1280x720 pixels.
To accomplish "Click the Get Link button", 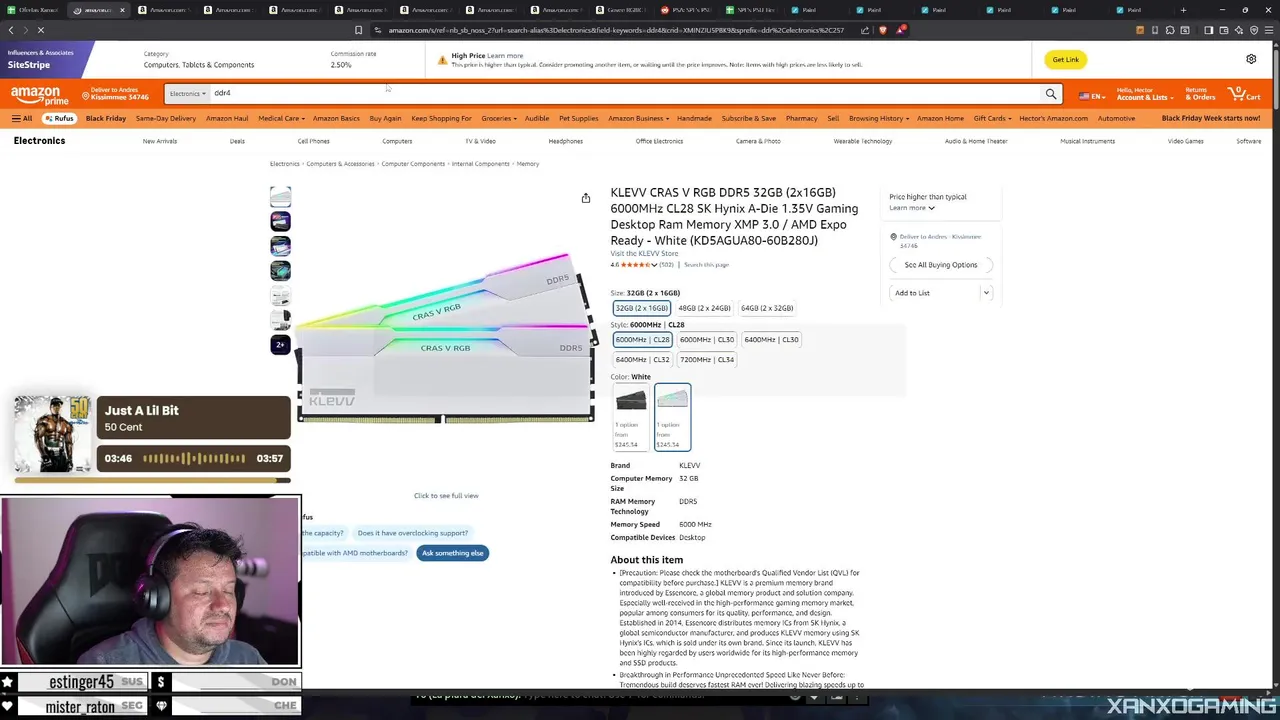I will pyautogui.click(x=1066, y=59).
